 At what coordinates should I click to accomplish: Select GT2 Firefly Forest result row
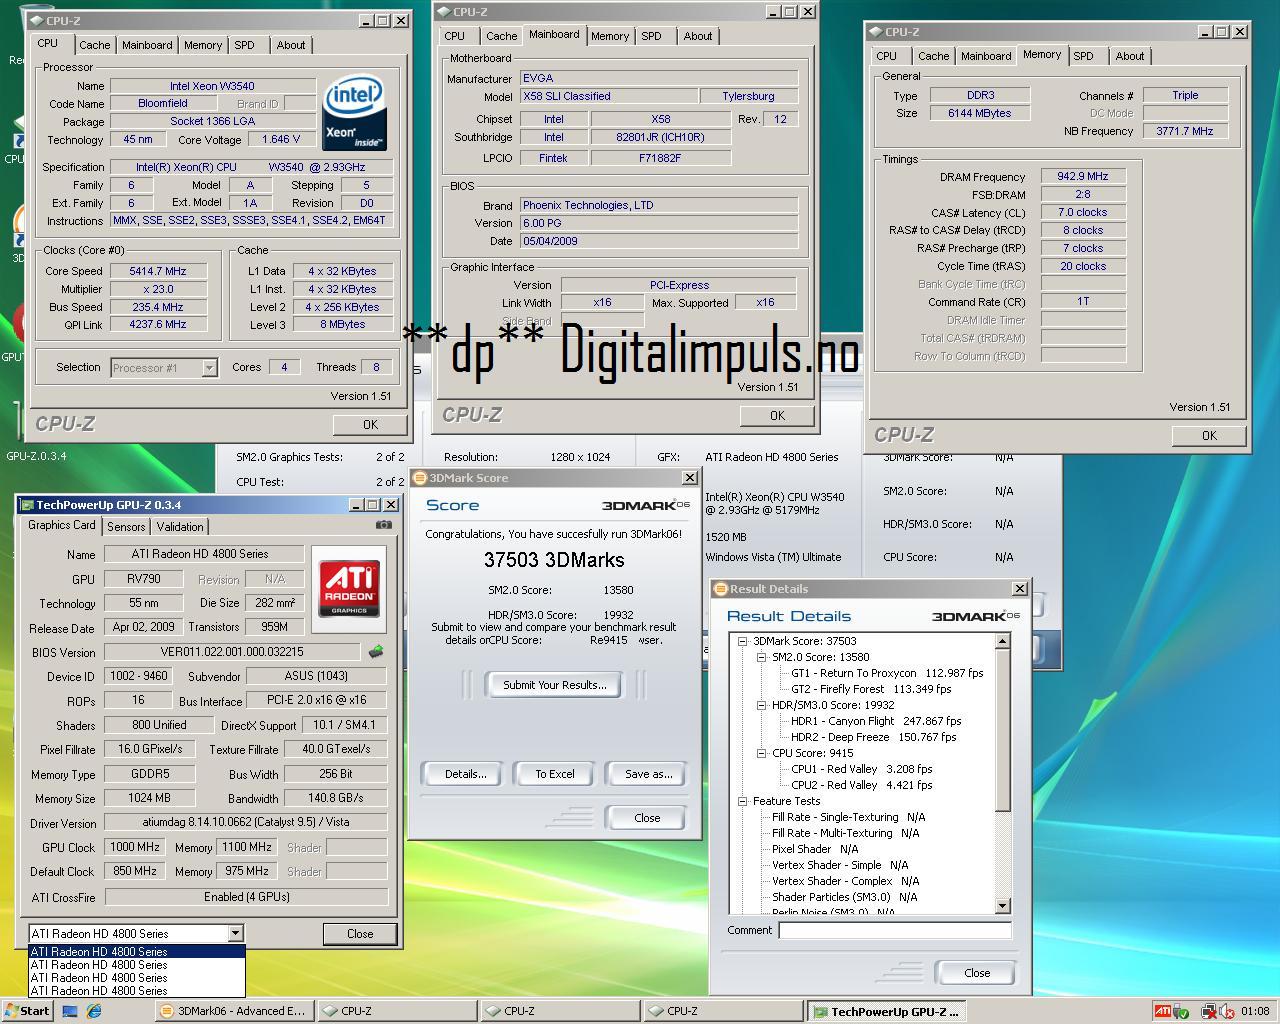[871, 689]
